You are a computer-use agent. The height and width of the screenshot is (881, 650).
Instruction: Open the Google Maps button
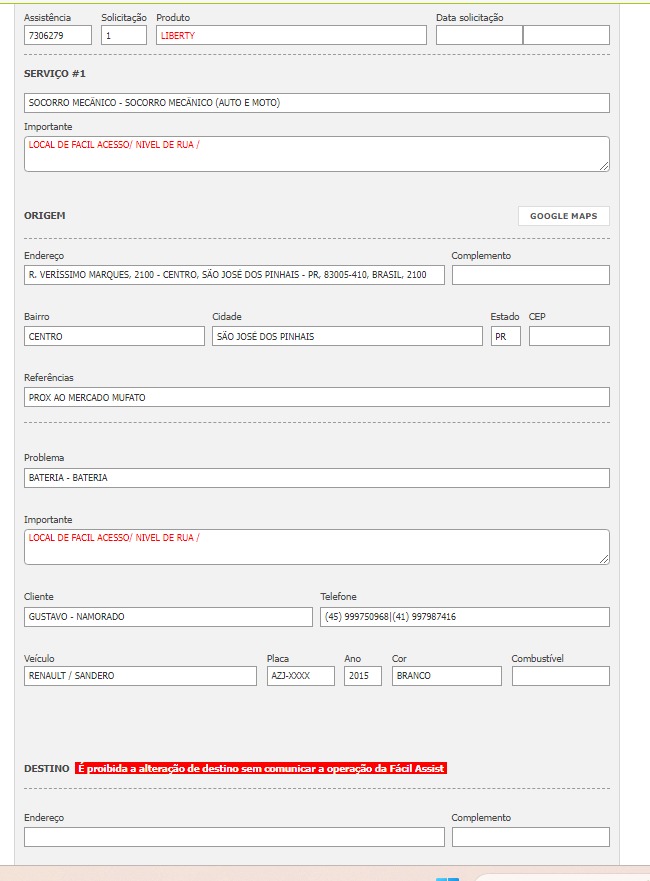coord(563,216)
